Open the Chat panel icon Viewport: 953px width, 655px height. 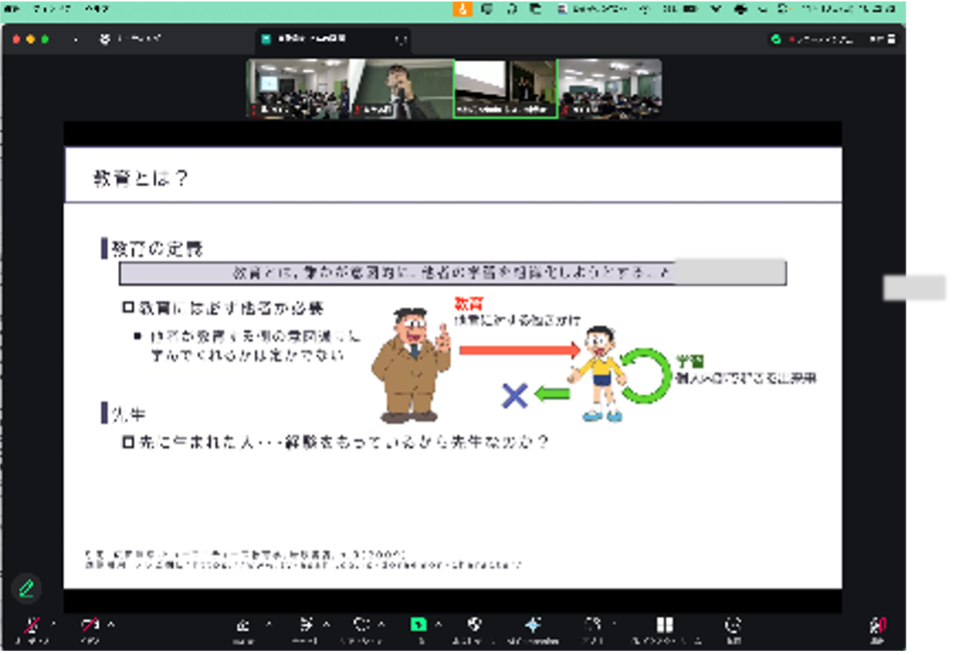tap(305, 625)
